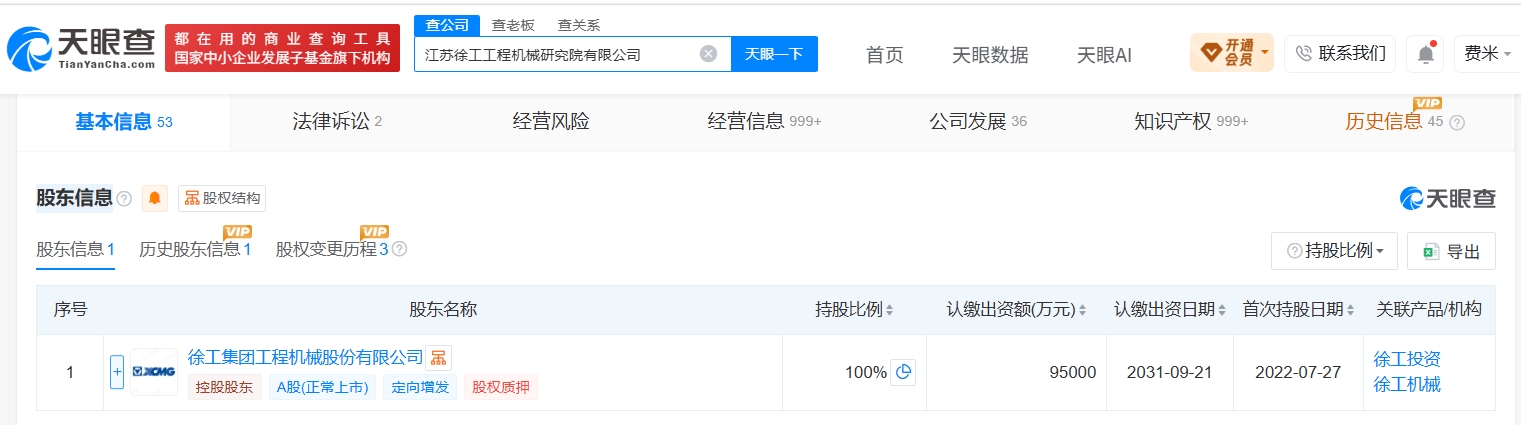
Task: Click the help icon after 股权变更历程
Action: click(400, 249)
